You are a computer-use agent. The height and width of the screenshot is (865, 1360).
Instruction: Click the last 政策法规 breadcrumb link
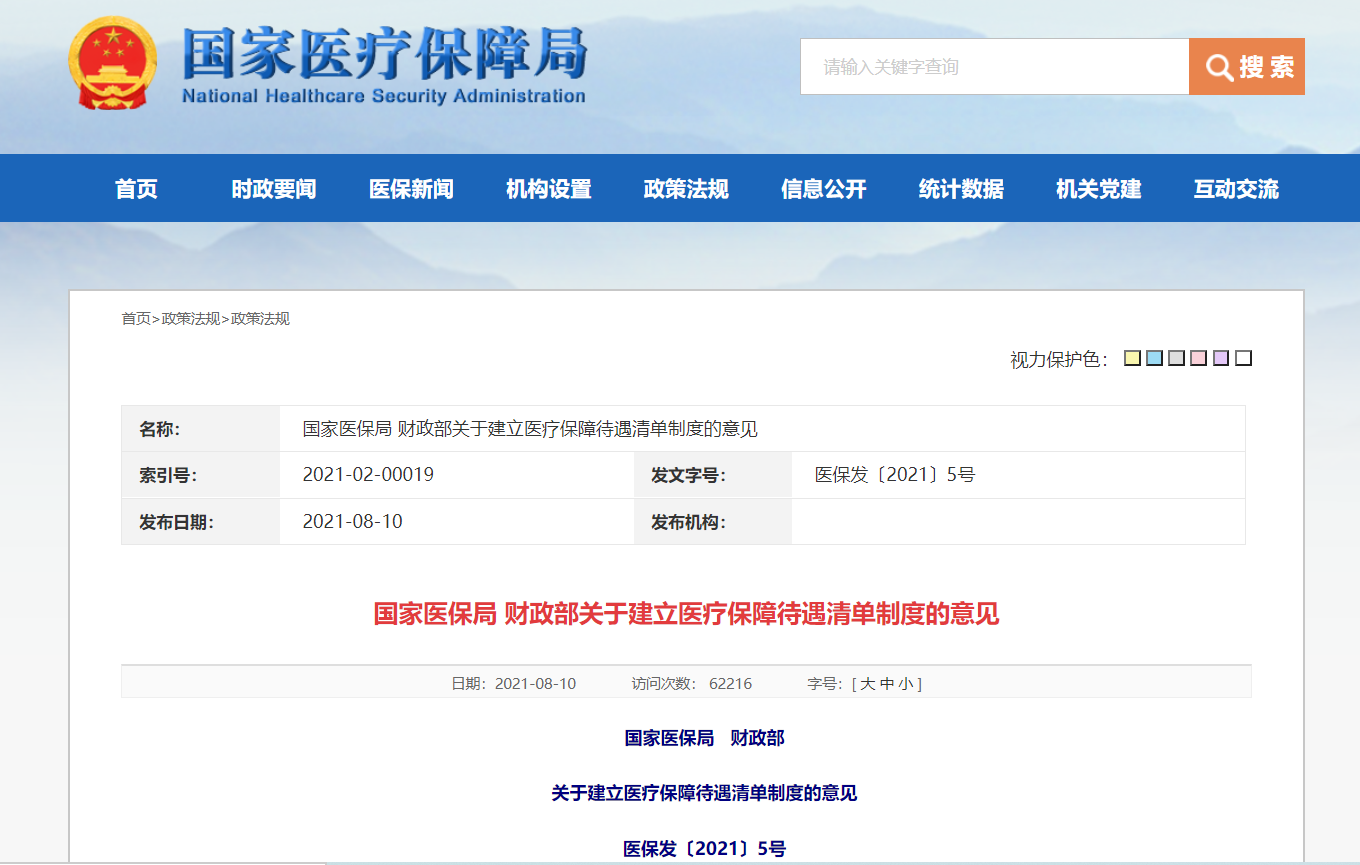click(260, 318)
